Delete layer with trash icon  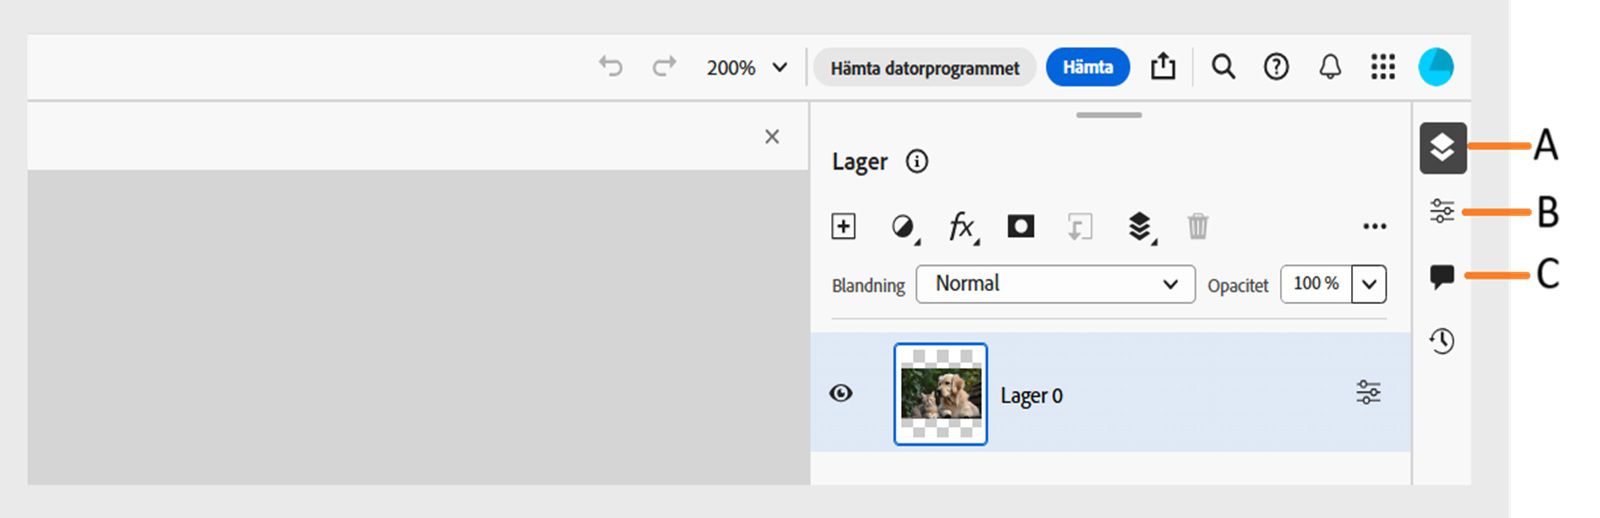(1198, 226)
